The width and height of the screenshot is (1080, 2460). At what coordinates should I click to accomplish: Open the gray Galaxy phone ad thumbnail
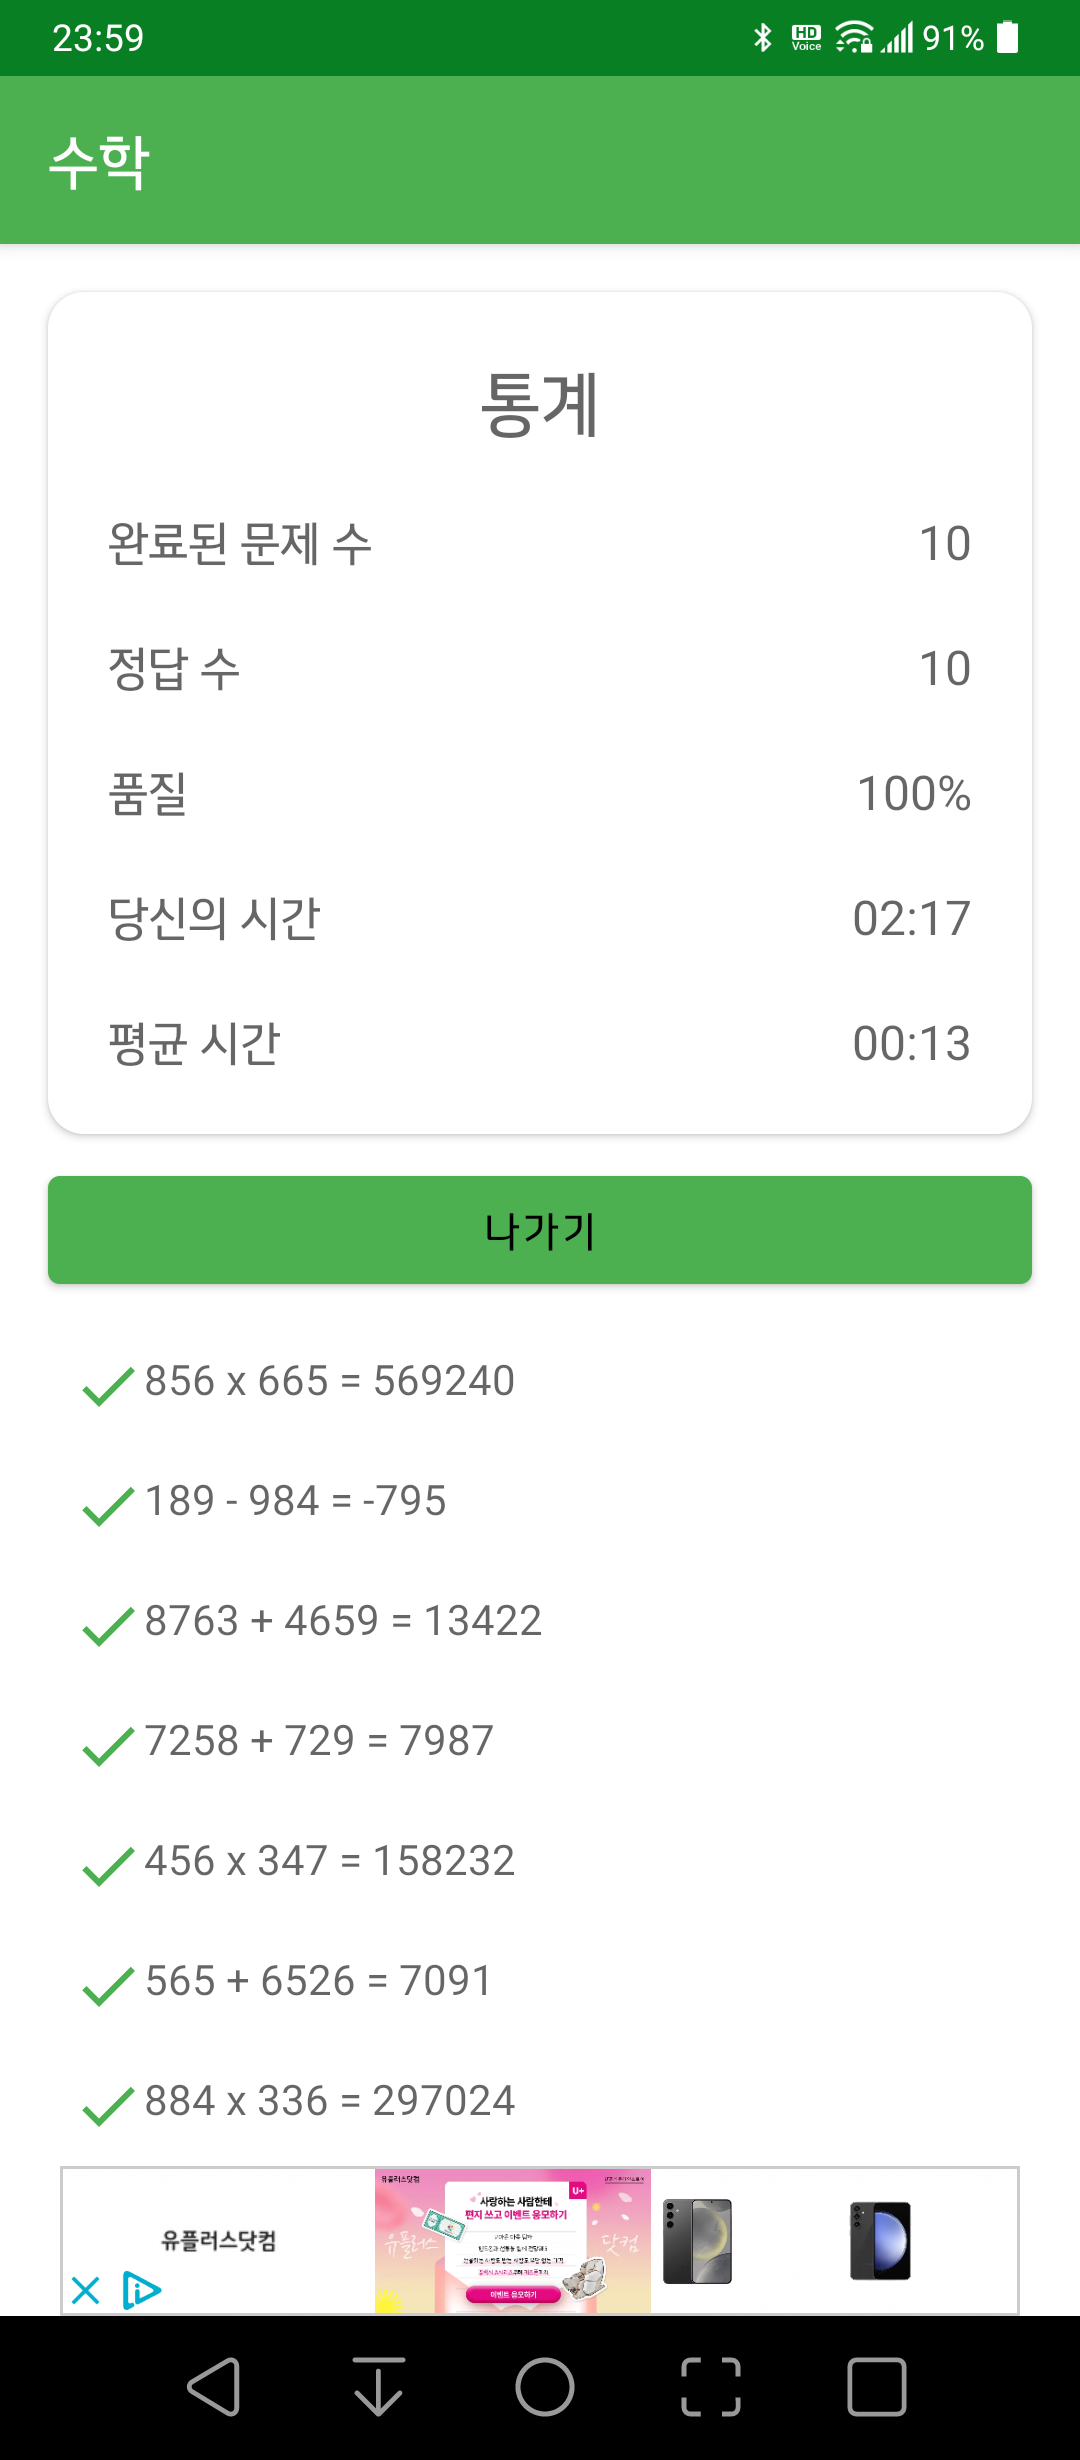click(x=698, y=2241)
